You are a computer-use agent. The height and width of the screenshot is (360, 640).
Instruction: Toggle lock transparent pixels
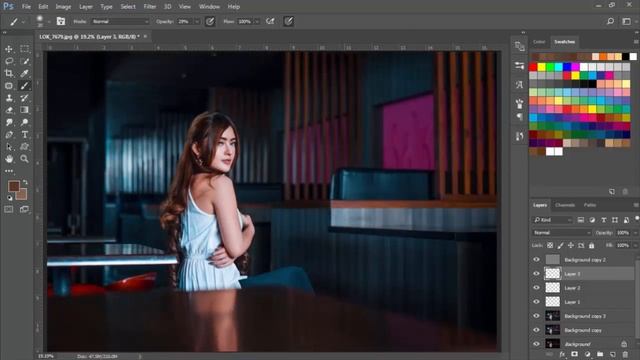pos(550,245)
